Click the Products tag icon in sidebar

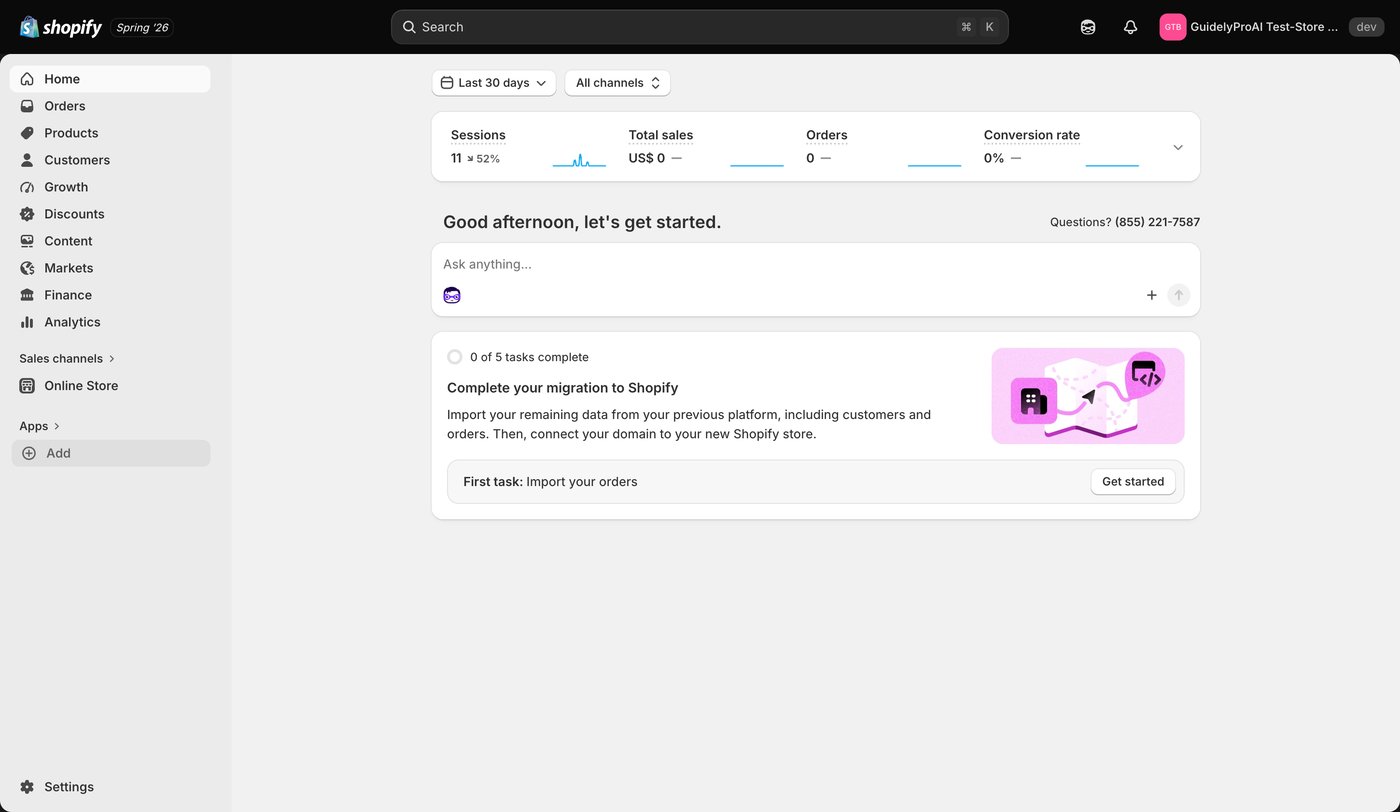pos(27,133)
